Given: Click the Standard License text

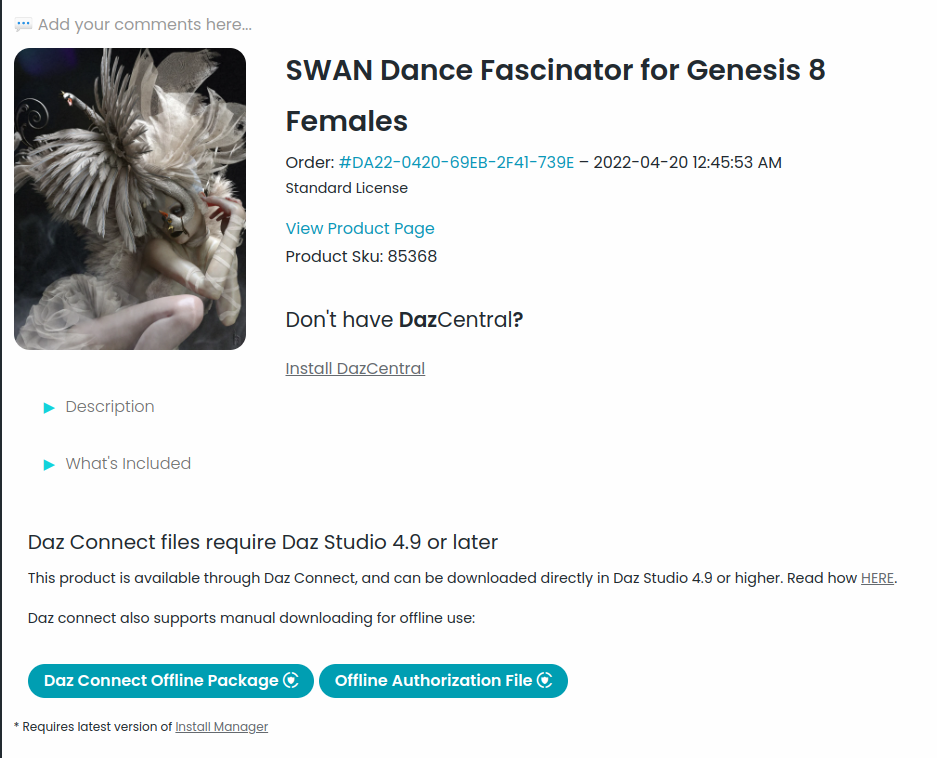Looking at the screenshot, I should 347,188.
